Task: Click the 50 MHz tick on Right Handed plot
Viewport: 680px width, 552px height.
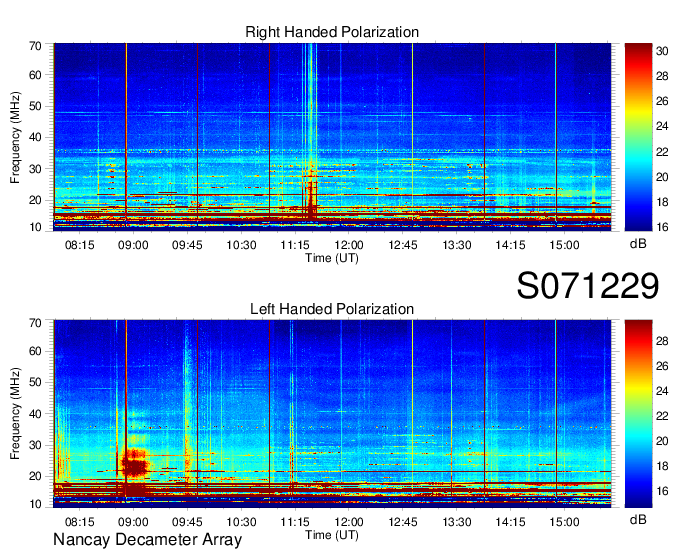Action: pyautogui.click(x=35, y=106)
